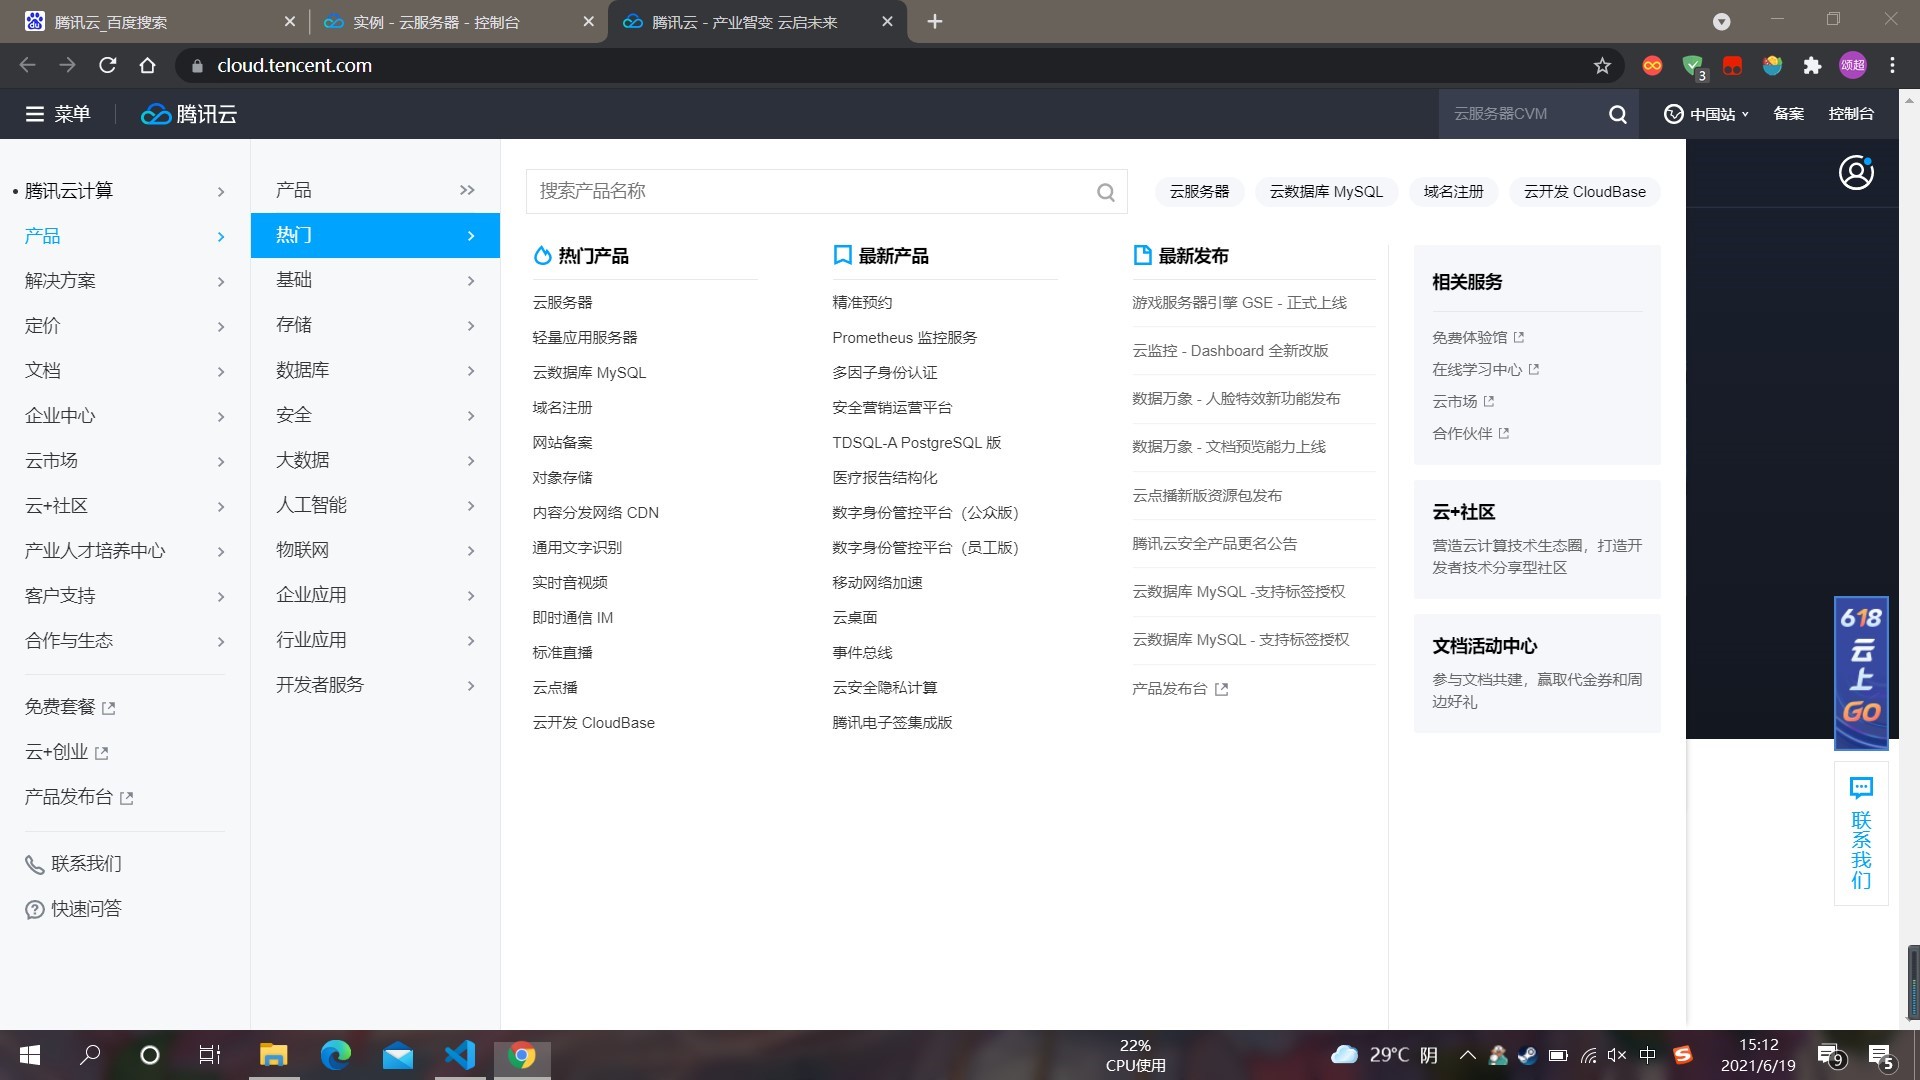The width and height of the screenshot is (1920, 1080).
Task: Expand the 企业应用 category chevron
Action: click(x=471, y=596)
